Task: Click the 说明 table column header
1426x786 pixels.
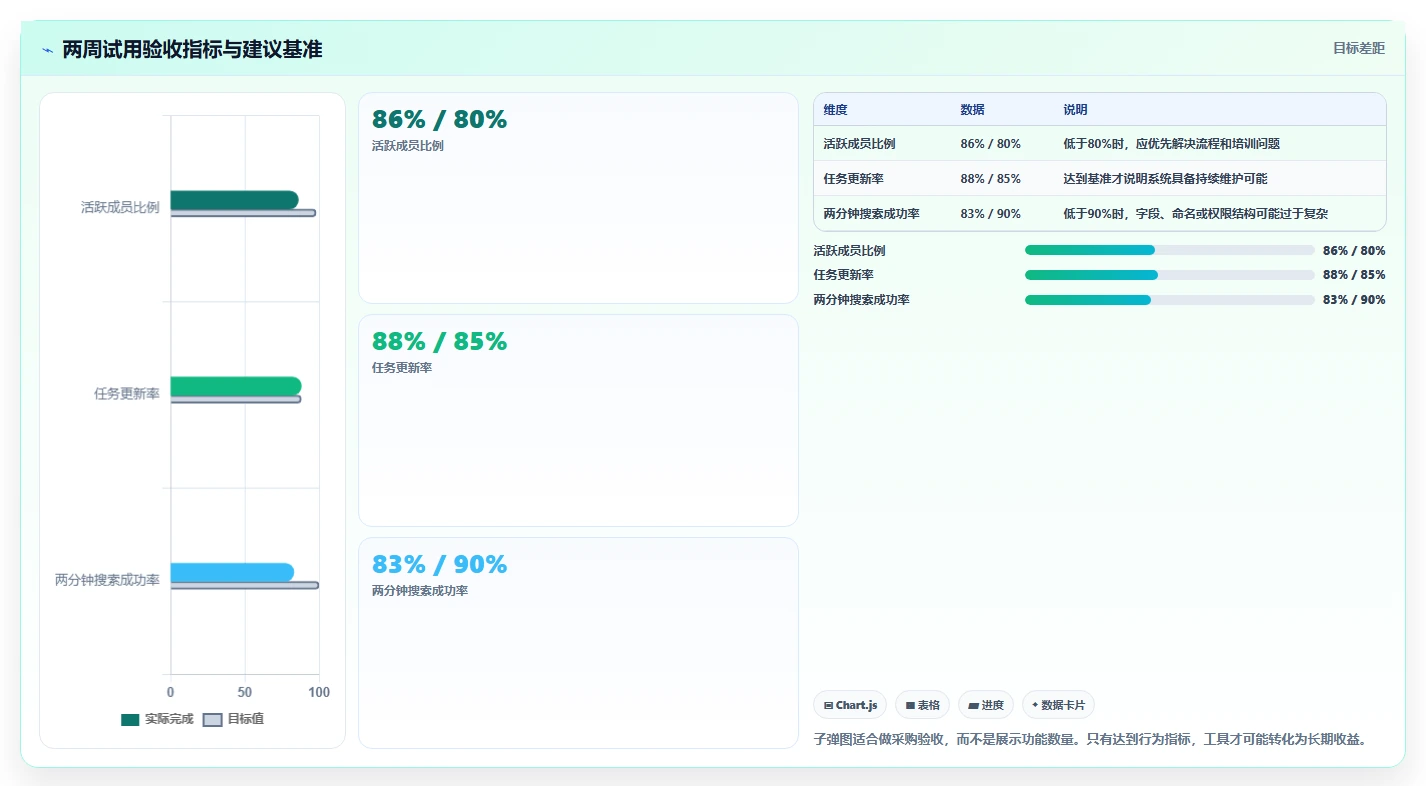Action: coord(1075,110)
